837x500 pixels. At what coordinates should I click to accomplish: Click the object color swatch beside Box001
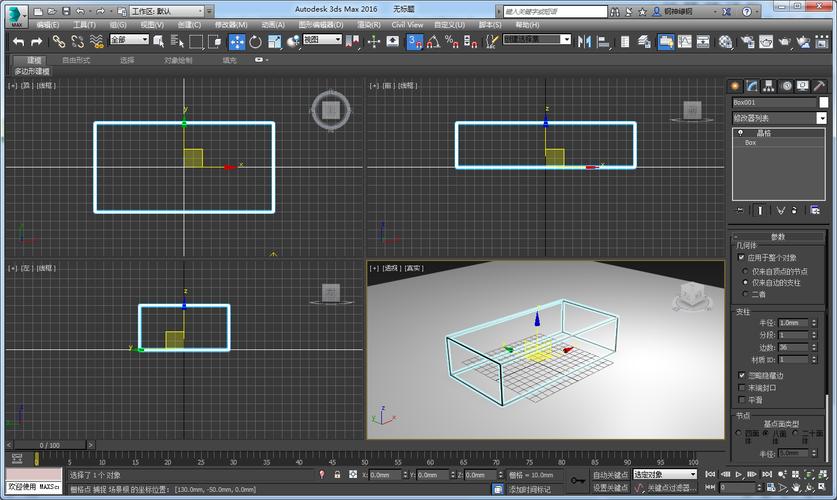[824, 102]
